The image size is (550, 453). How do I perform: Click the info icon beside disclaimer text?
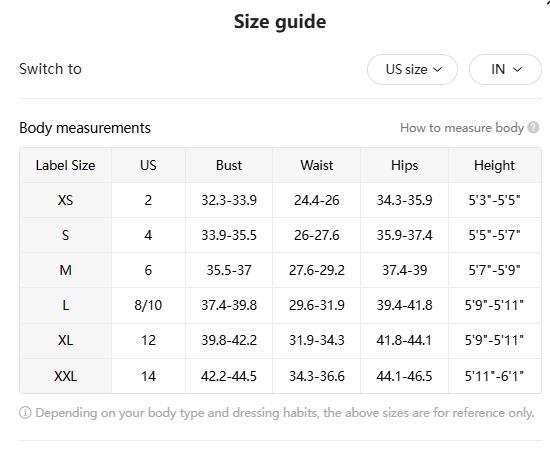pyautogui.click(x=25, y=412)
